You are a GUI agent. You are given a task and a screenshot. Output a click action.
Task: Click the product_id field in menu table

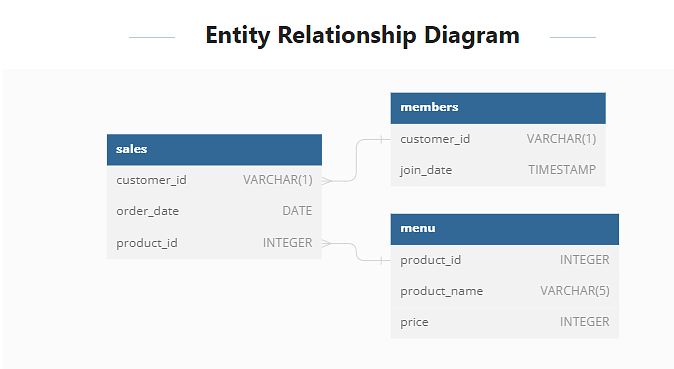tap(505, 260)
